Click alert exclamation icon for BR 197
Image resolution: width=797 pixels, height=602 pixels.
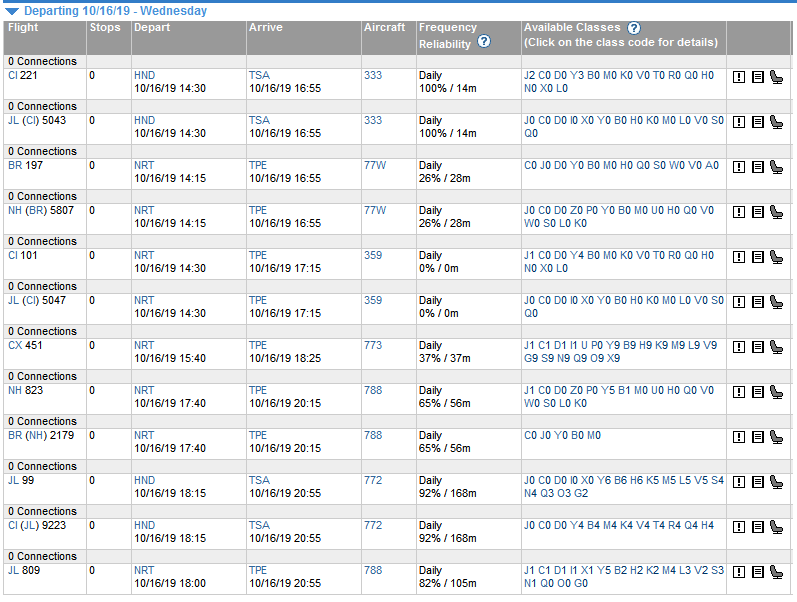point(739,167)
